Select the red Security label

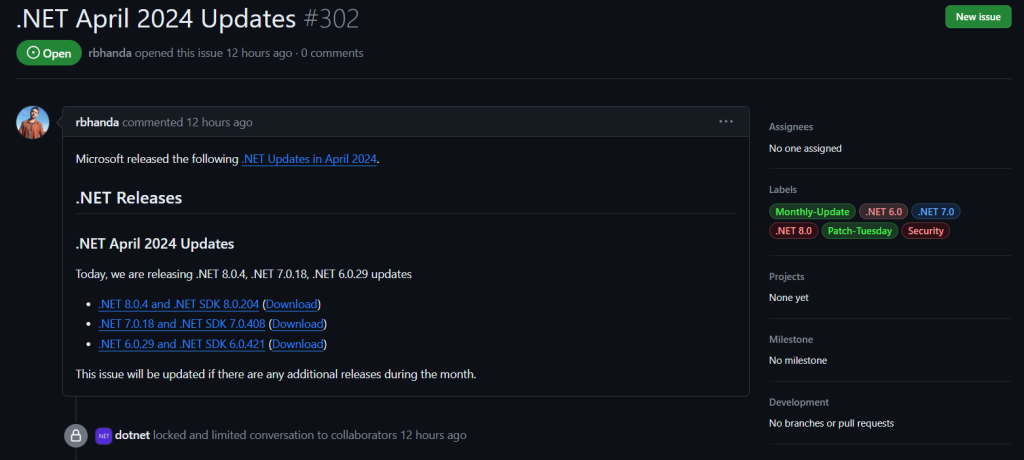pos(925,231)
